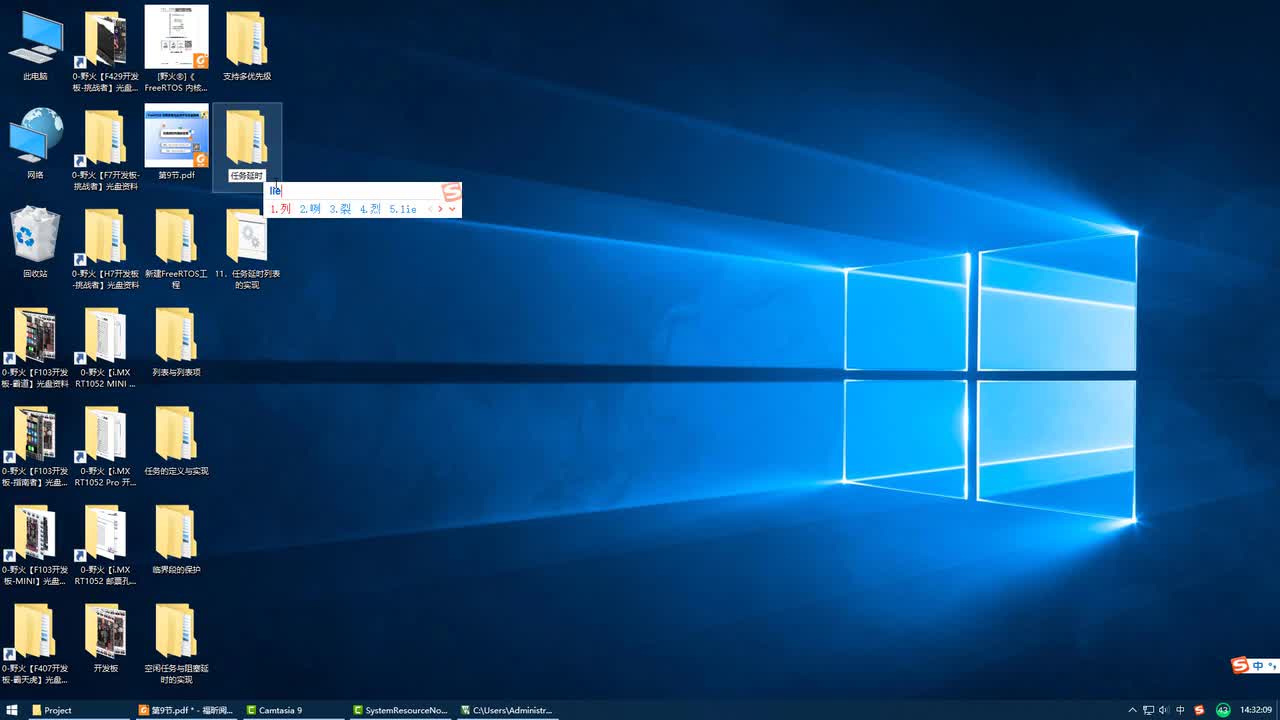Choose IME candidate 5 lie

point(403,209)
